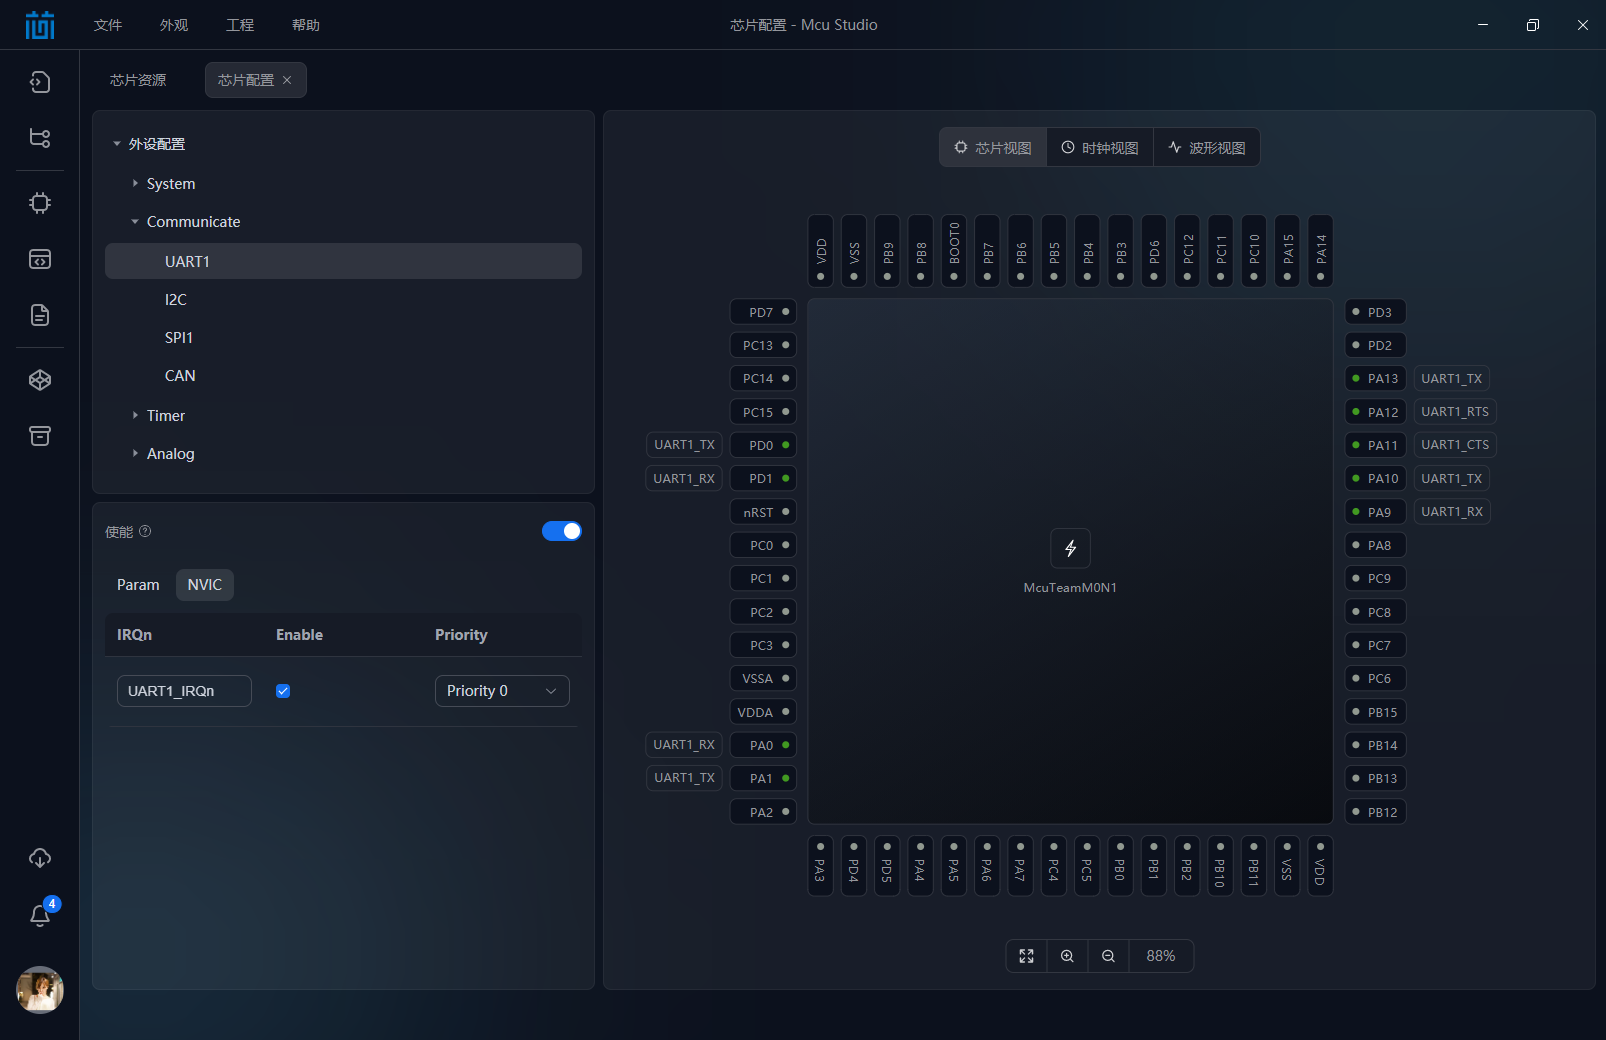The image size is (1606, 1040).
Task: Zoom in using the magnifier plus icon
Action: coord(1067,956)
